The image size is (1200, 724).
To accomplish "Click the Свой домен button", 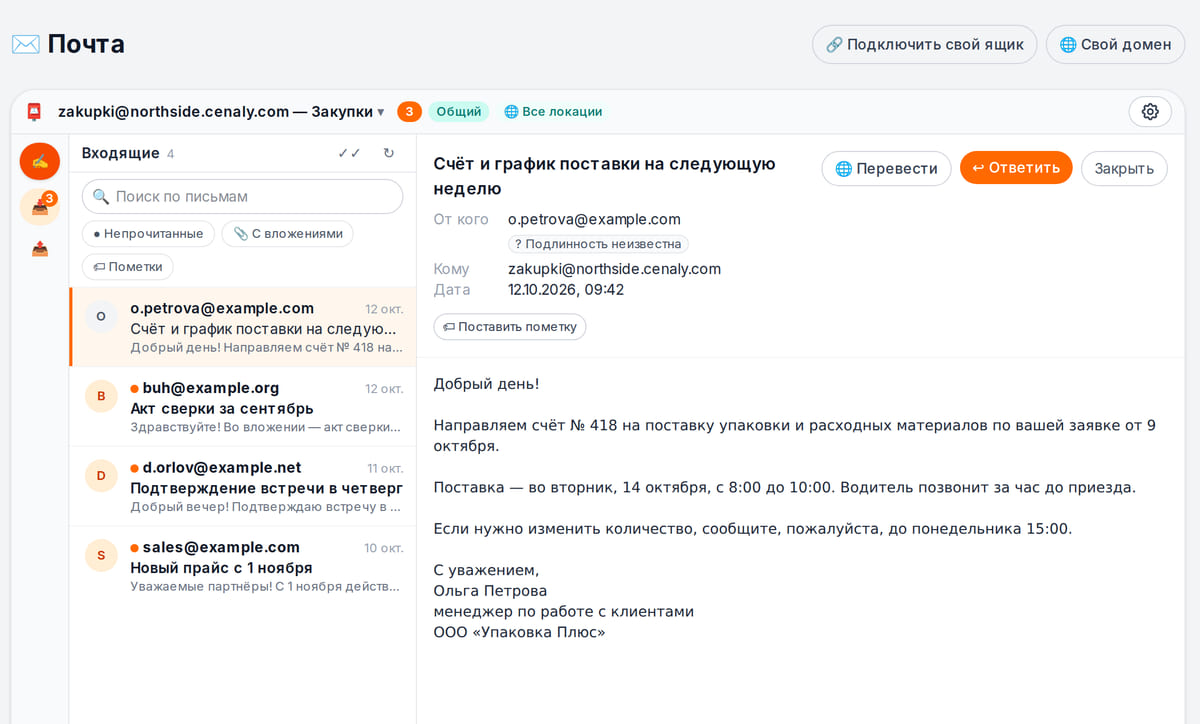I will pyautogui.click(x=1115, y=45).
